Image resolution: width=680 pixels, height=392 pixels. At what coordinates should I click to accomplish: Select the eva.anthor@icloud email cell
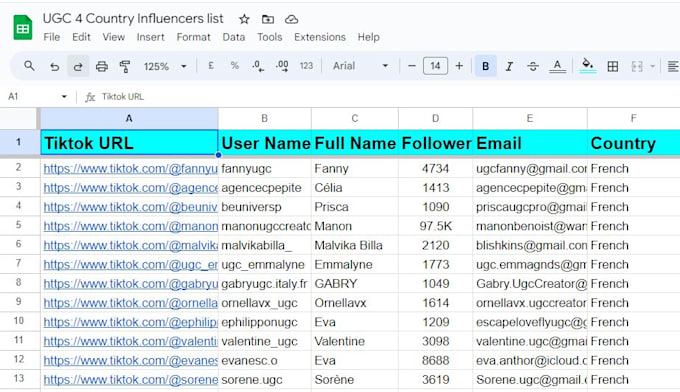530,360
